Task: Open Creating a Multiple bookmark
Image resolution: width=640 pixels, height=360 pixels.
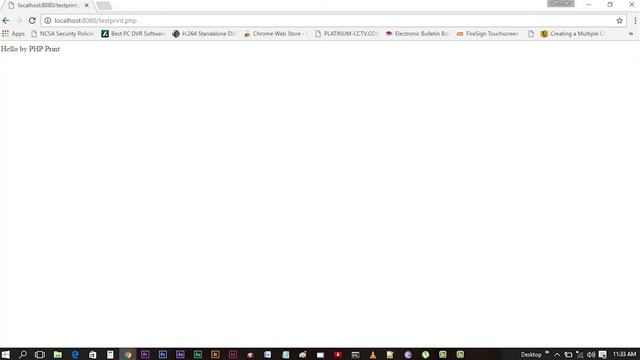Action: point(573,33)
